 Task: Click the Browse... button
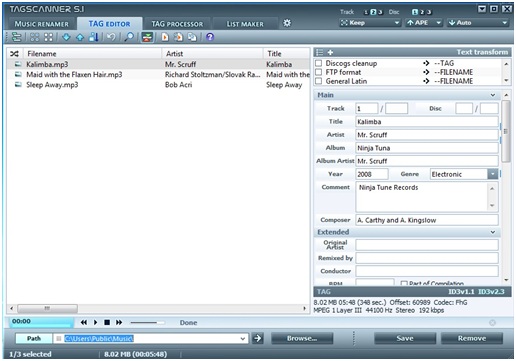click(302, 338)
